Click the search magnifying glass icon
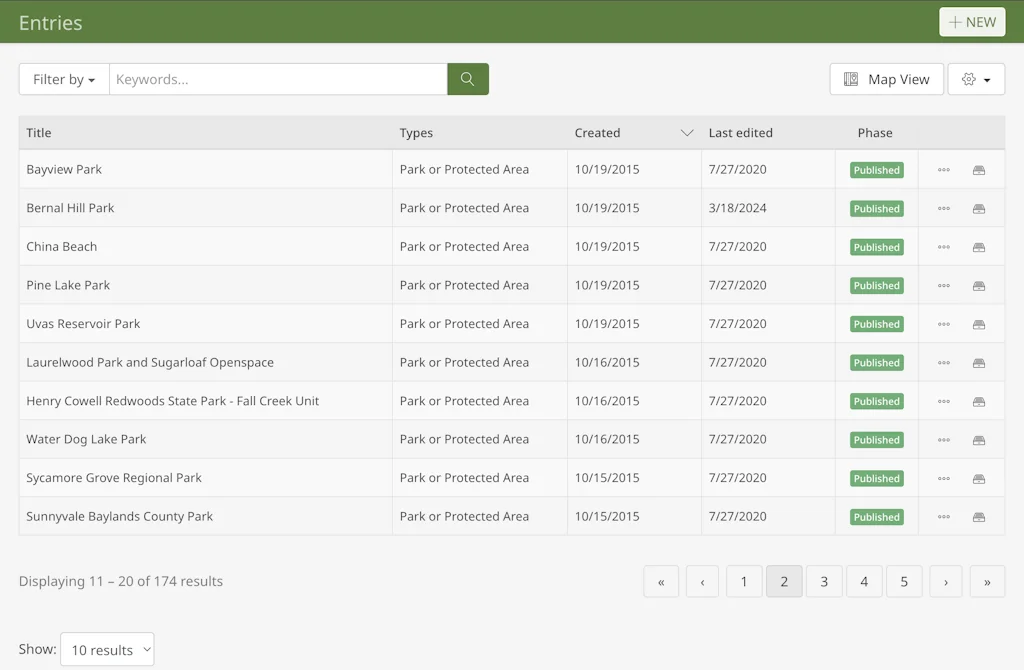The image size is (1024, 670). [467, 78]
